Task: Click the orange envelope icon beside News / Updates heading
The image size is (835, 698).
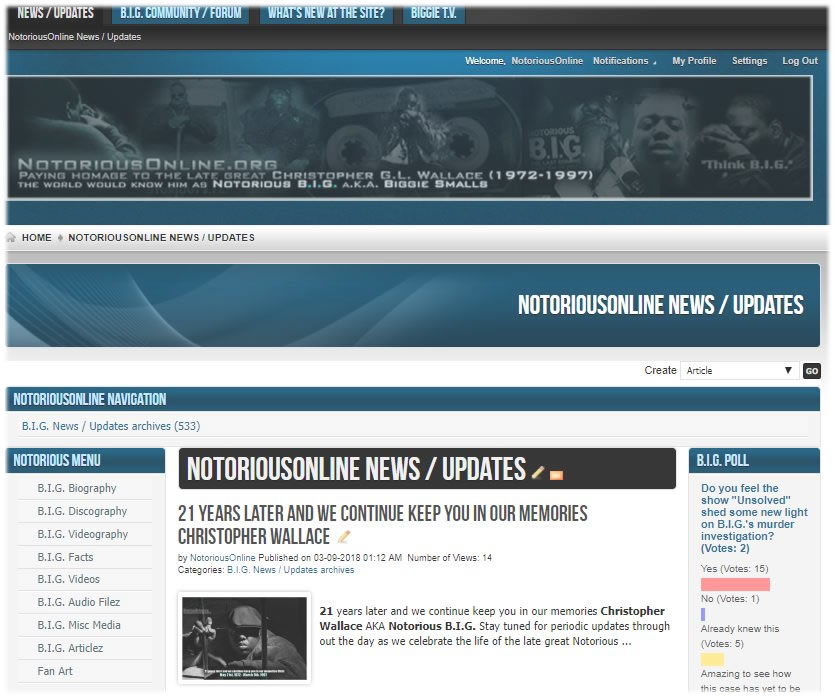Action: click(556, 475)
